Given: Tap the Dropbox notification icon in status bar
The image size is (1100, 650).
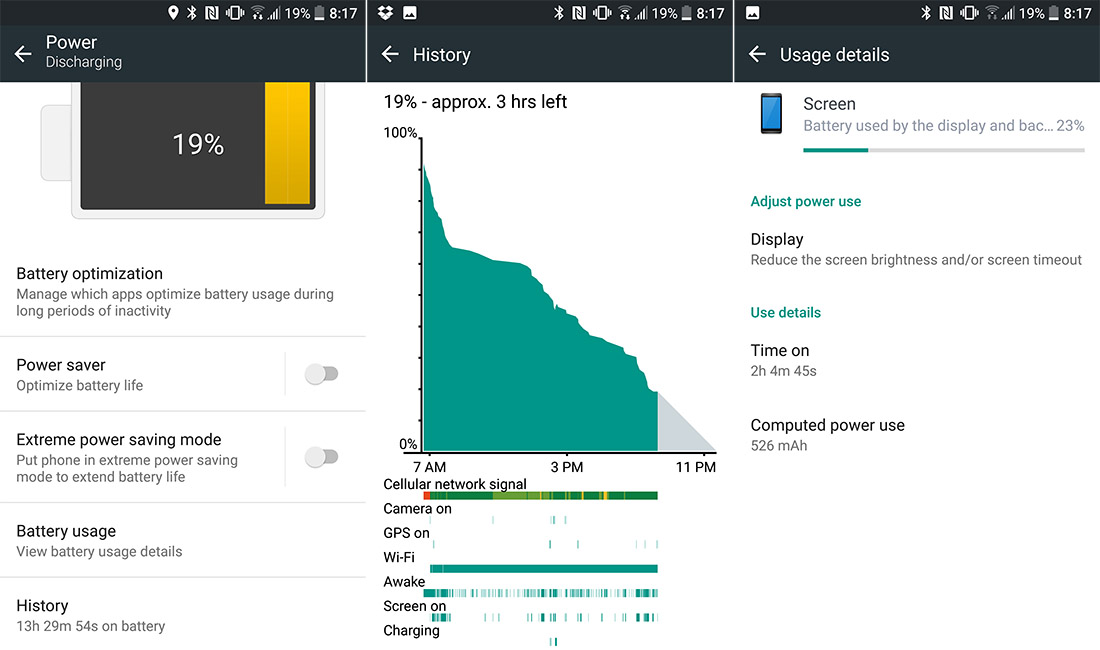Looking at the screenshot, I should (385, 13).
